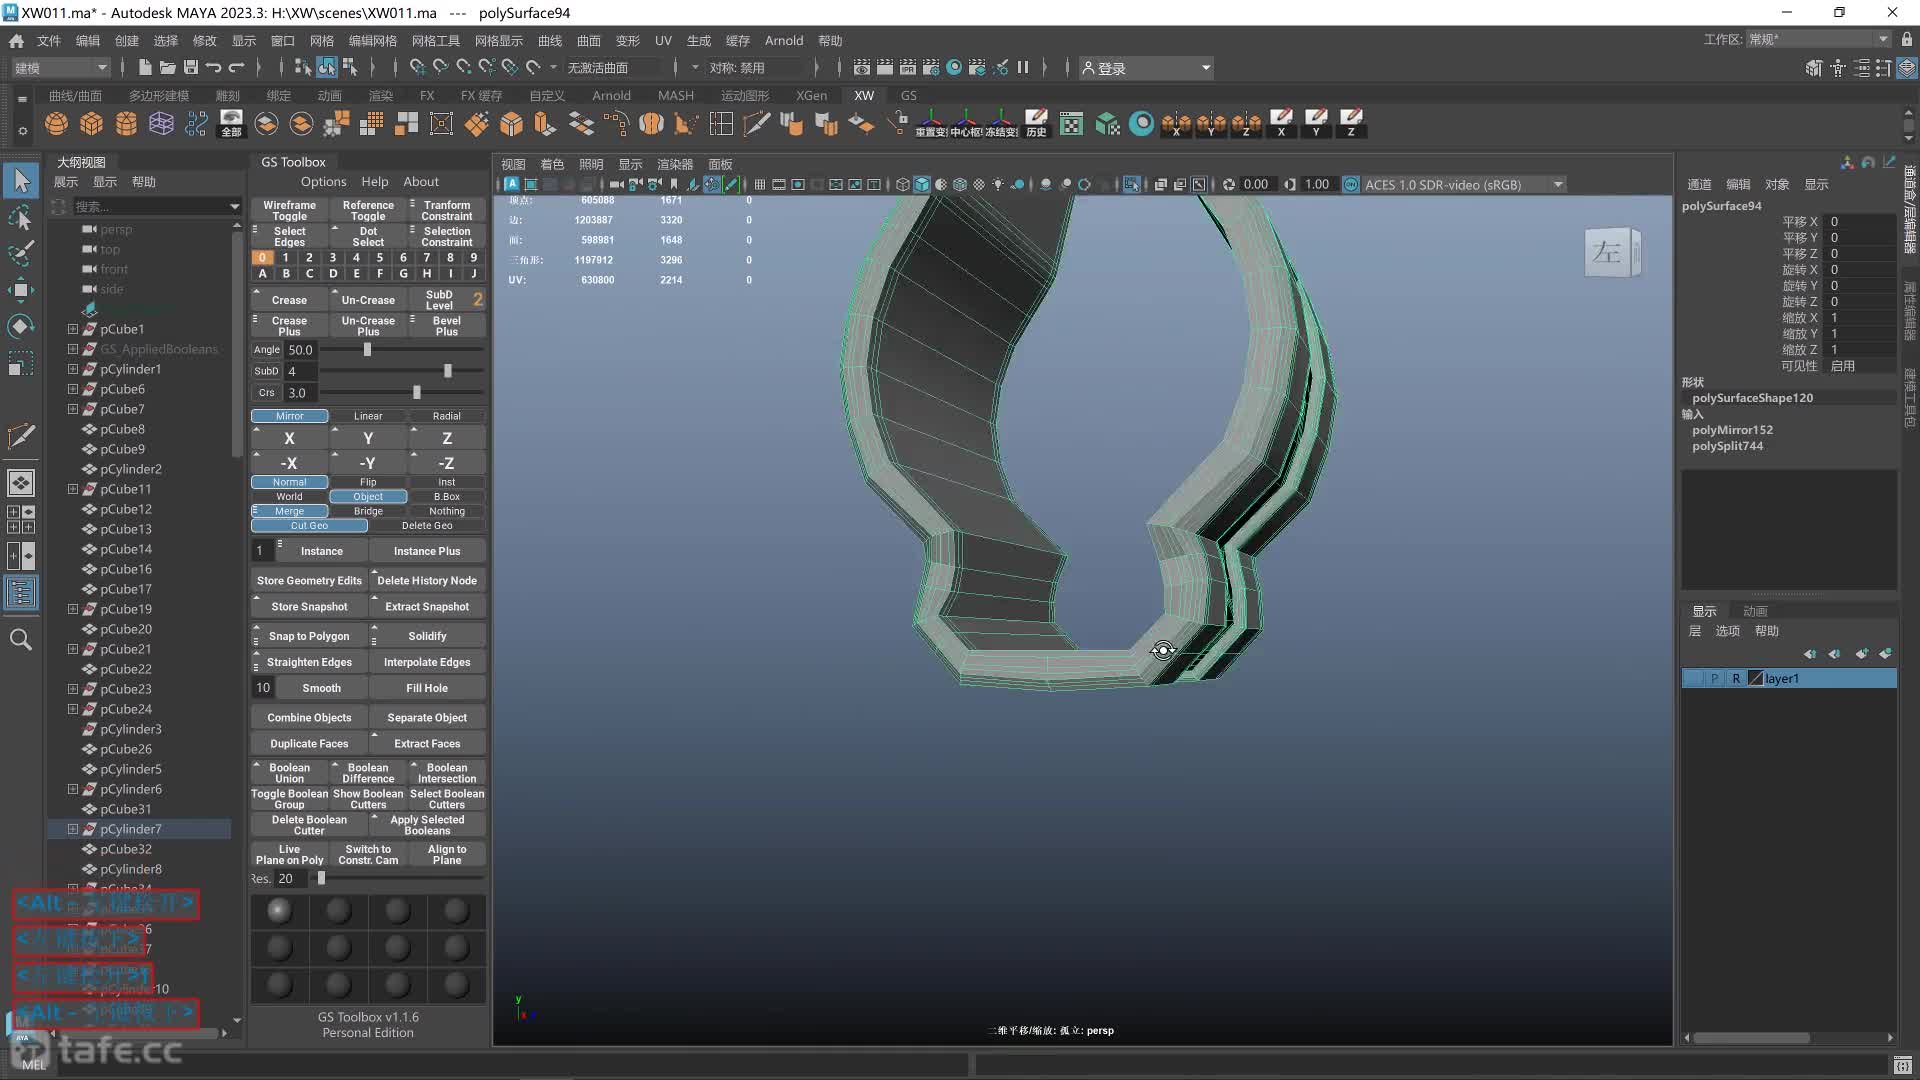This screenshot has height=1080, width=1920.
Task: Click the Delete History Node button
Action: 427,581
